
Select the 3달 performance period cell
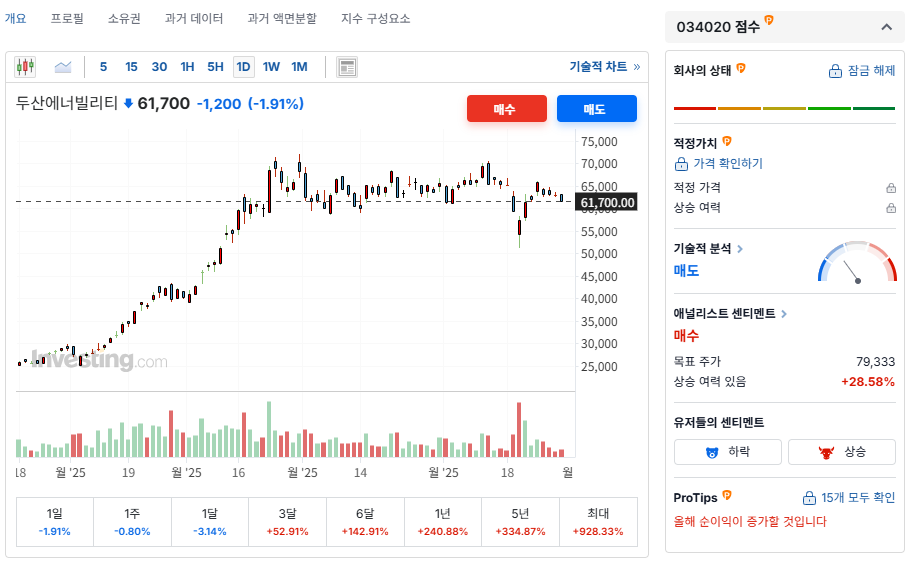(x=288, y=522)
